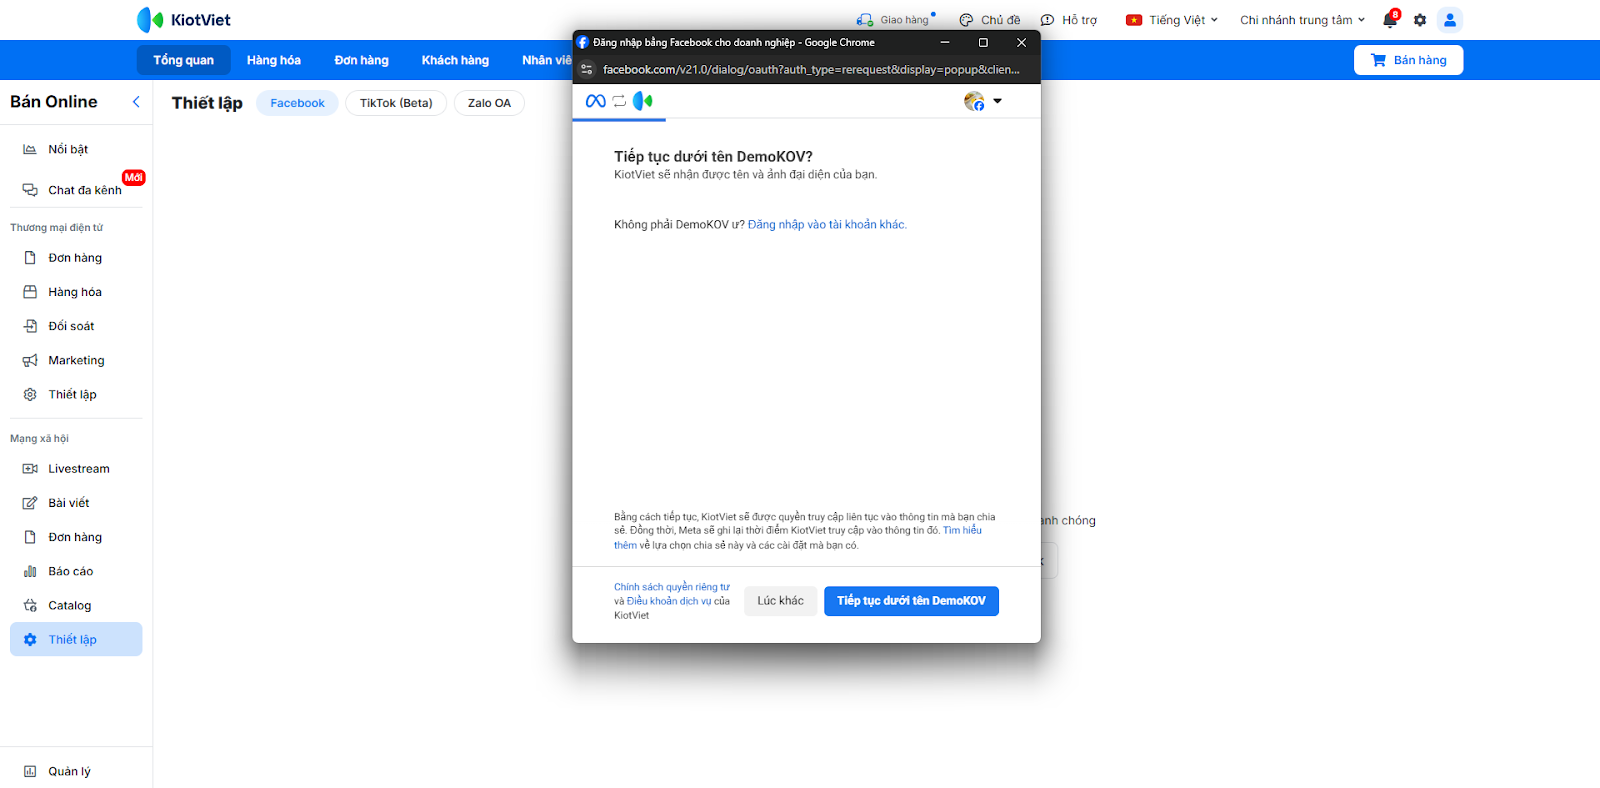Screen dimensions: 1600x788
Task: Click the Meta logo in the login popup
Action: click(595, 101)
